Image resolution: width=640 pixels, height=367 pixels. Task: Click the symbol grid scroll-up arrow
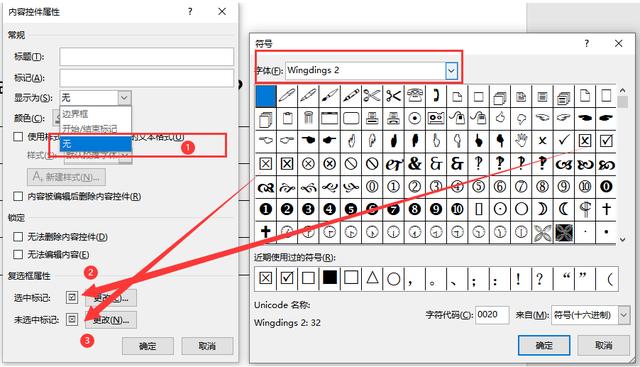(622, 90)
